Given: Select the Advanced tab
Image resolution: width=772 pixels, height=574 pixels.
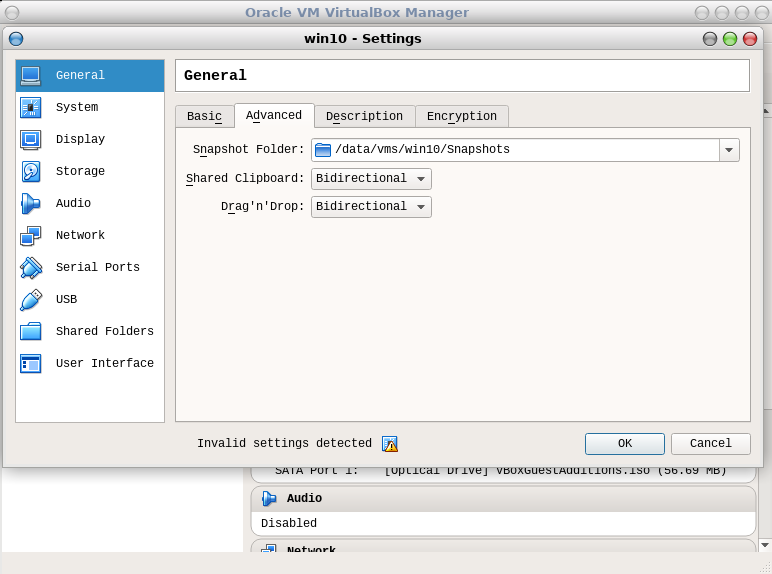Looking at the screenshot, I should [274, 115].
